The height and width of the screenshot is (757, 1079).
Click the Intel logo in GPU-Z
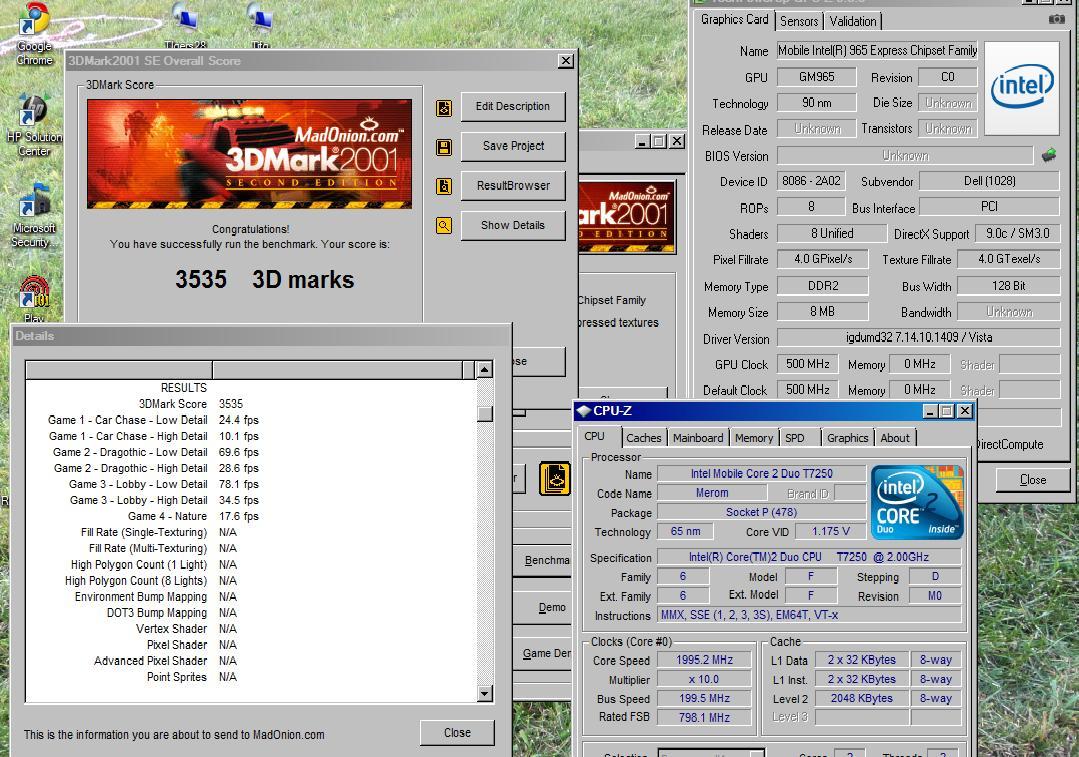pos(1022,87)
